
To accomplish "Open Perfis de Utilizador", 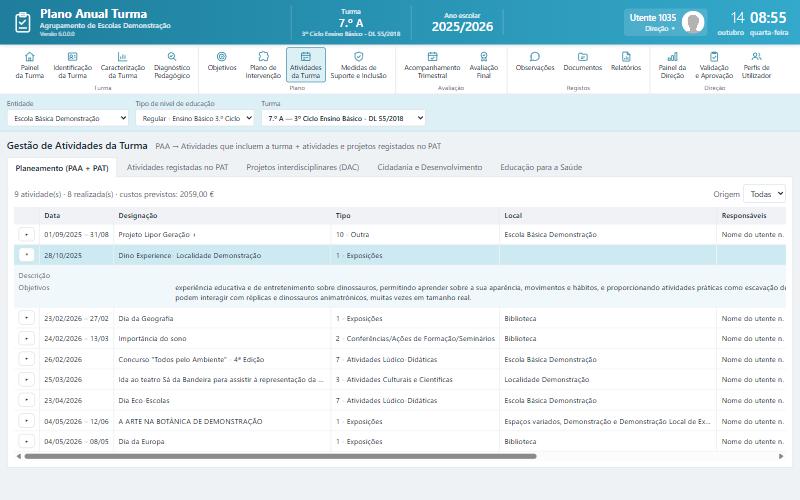I will 756,65.
